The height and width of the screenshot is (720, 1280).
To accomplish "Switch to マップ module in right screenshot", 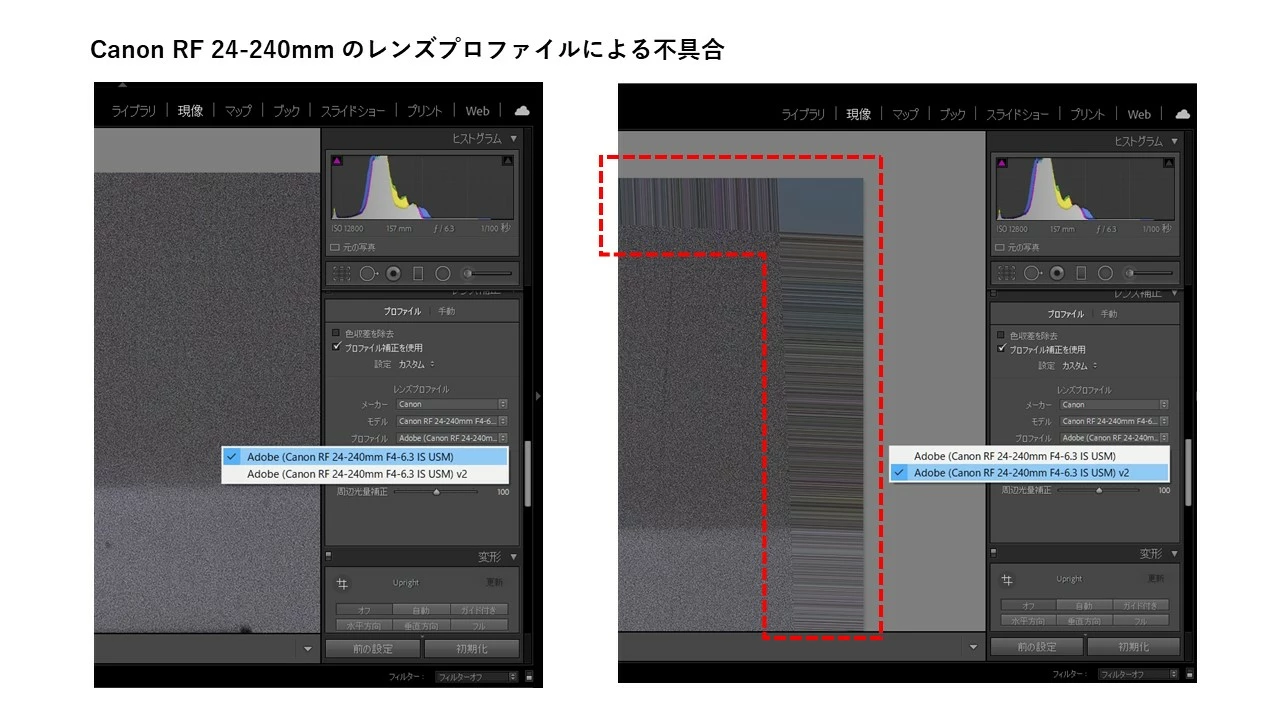I will click(905, 114).
